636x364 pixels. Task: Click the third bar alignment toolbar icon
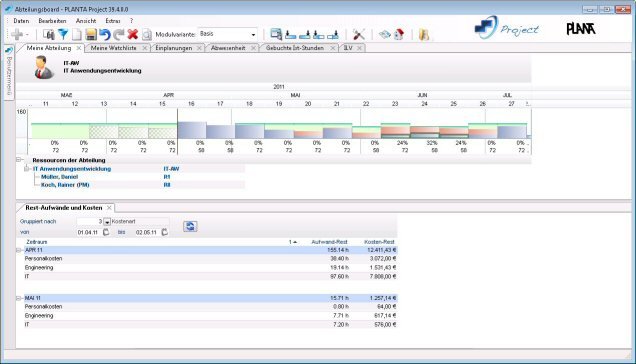[x=319, y=35]
